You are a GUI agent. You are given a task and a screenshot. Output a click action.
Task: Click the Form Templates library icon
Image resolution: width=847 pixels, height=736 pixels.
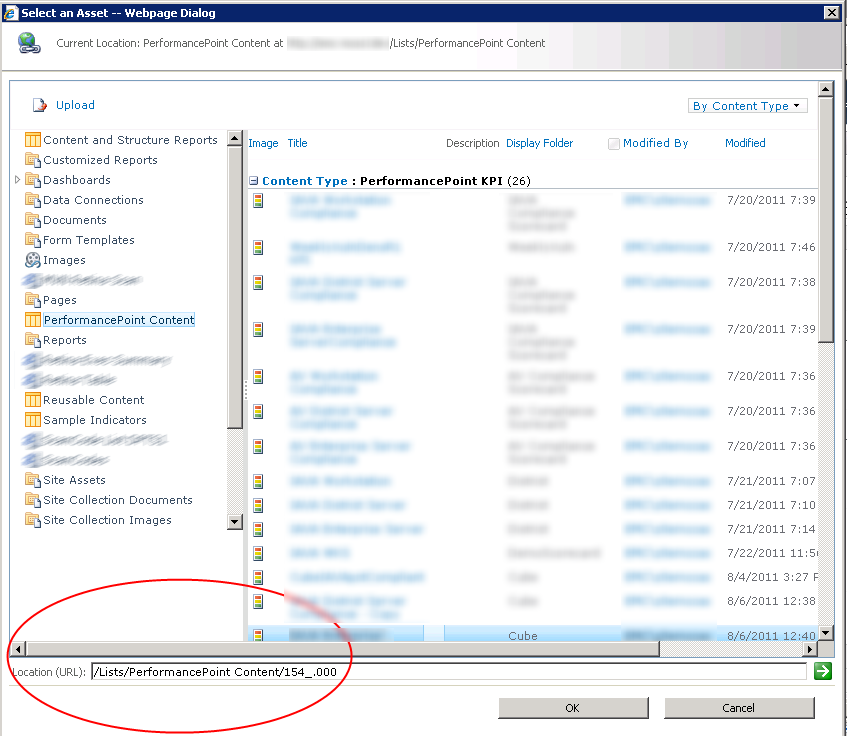click(x=32, y=240)
